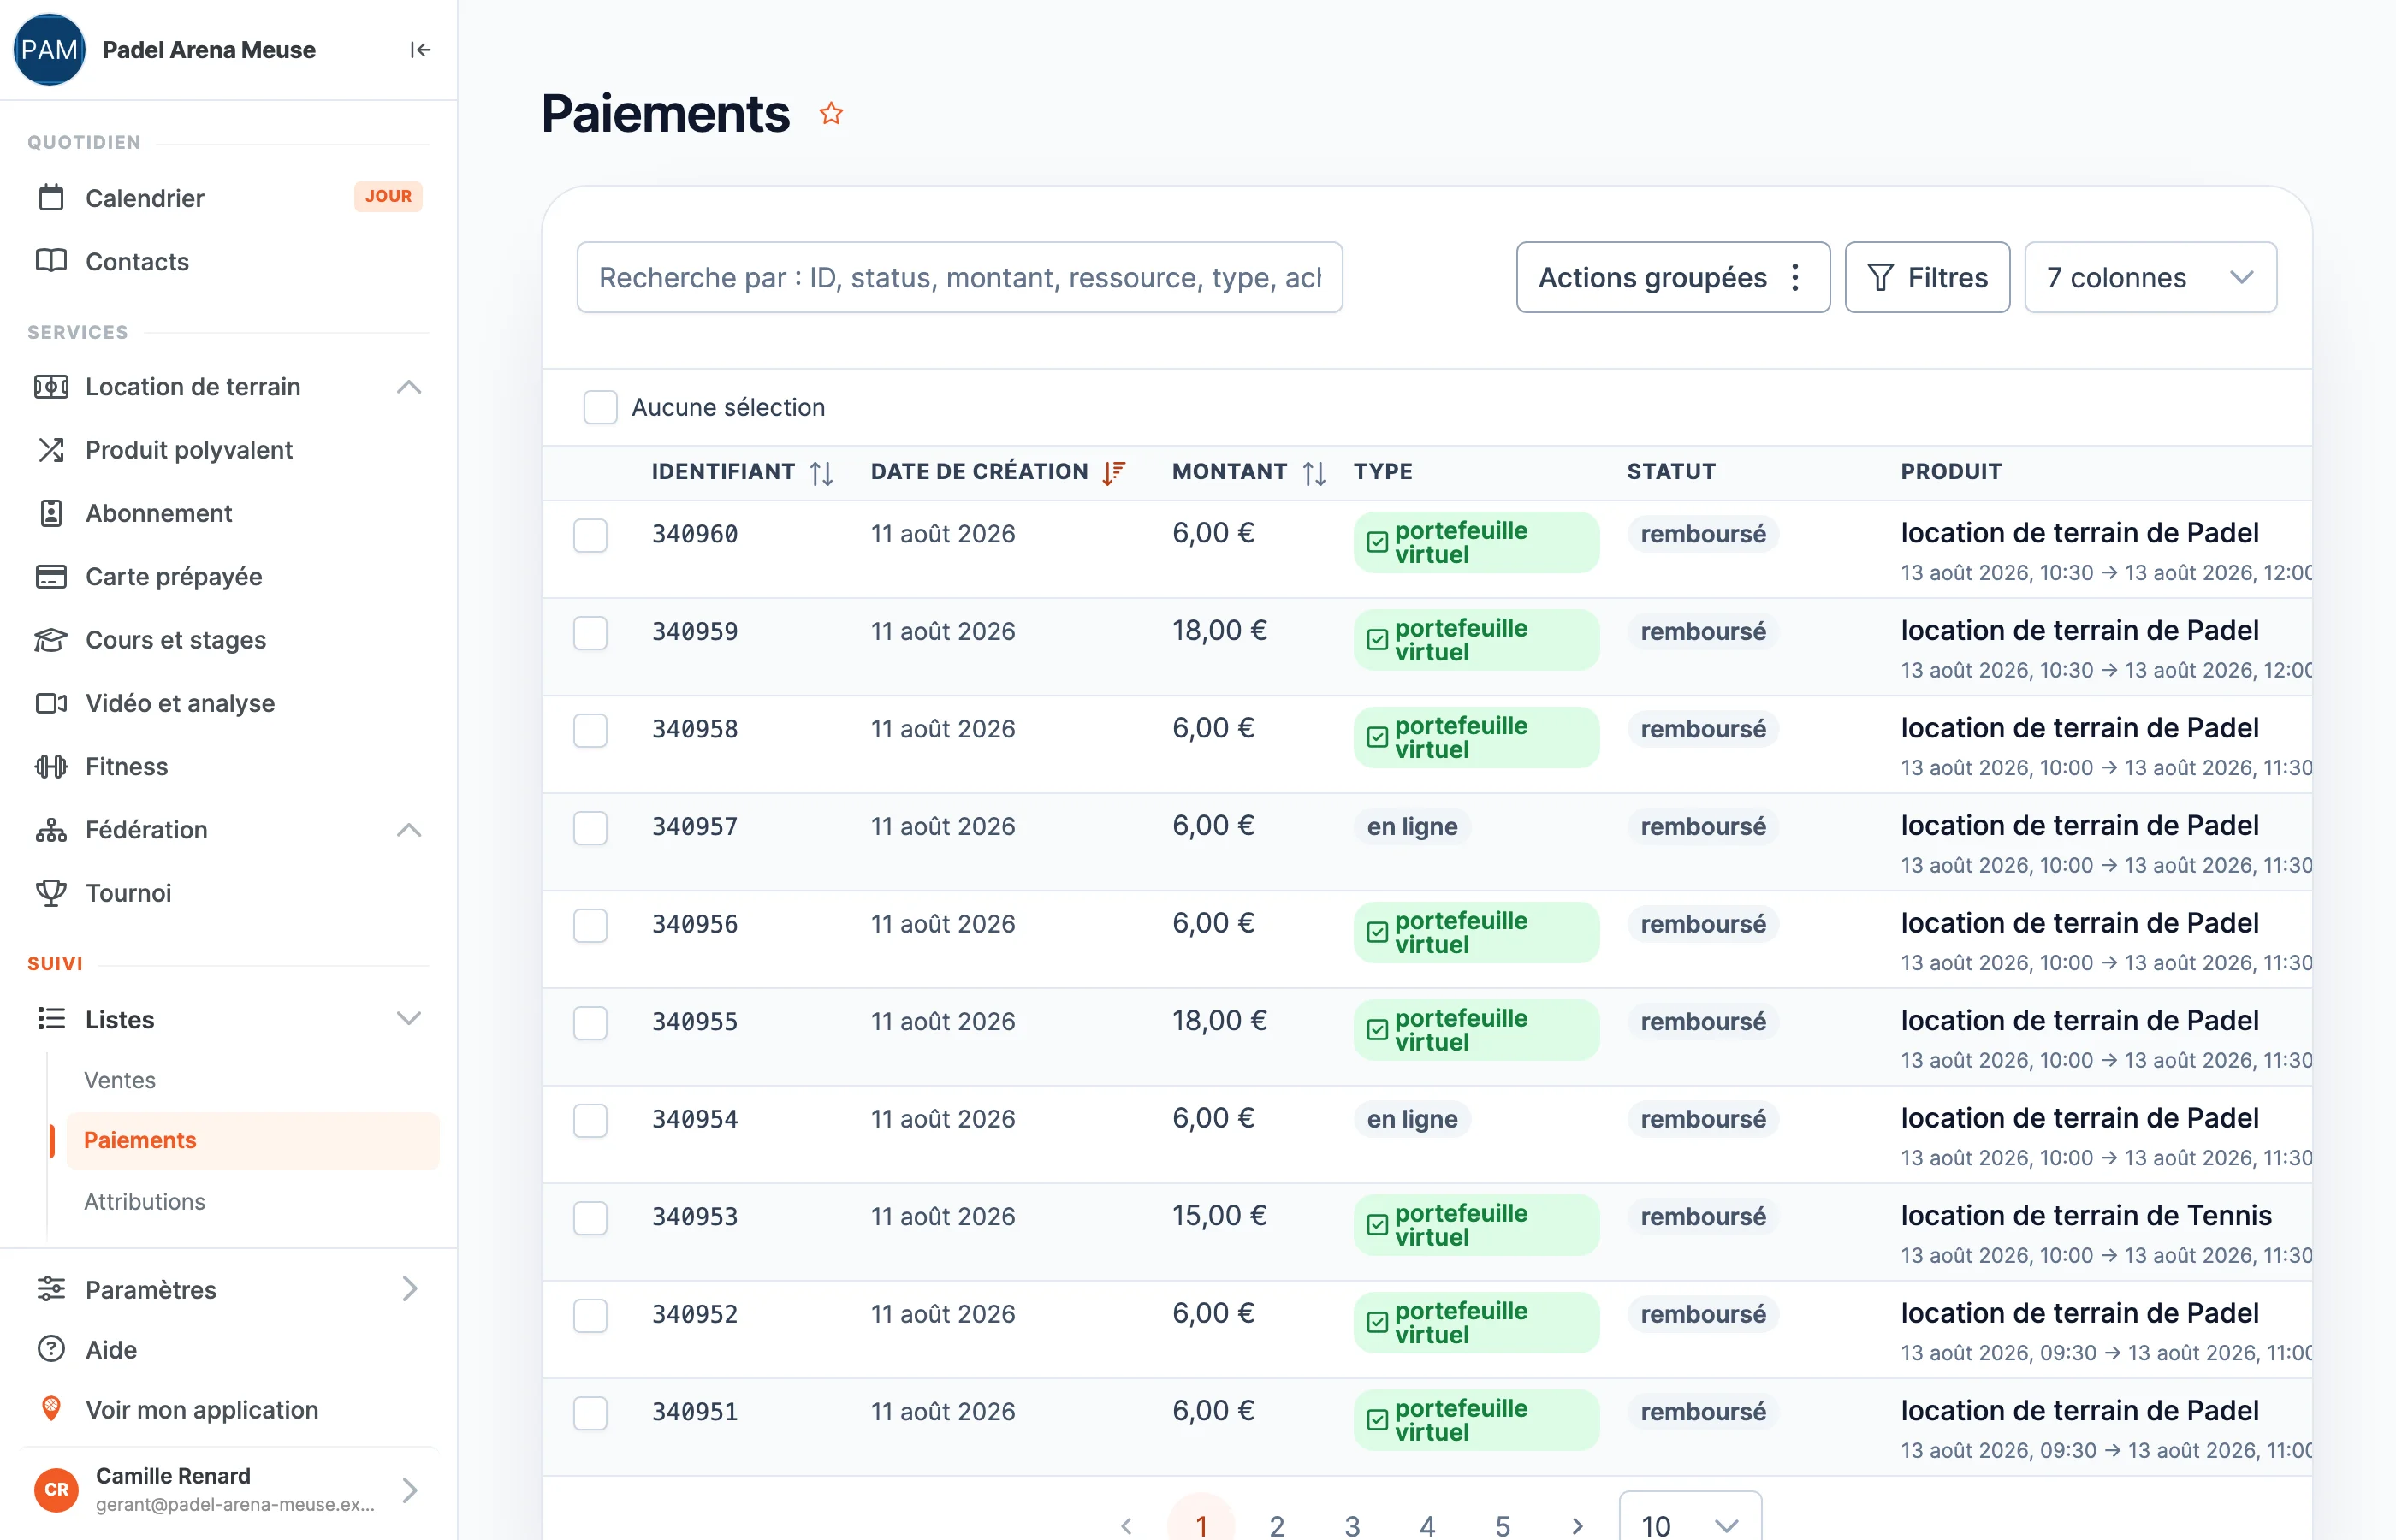The height and width of the screenshot is (1540, 2396).
Task: Open the Aide help item
Action: point(111,1350)
